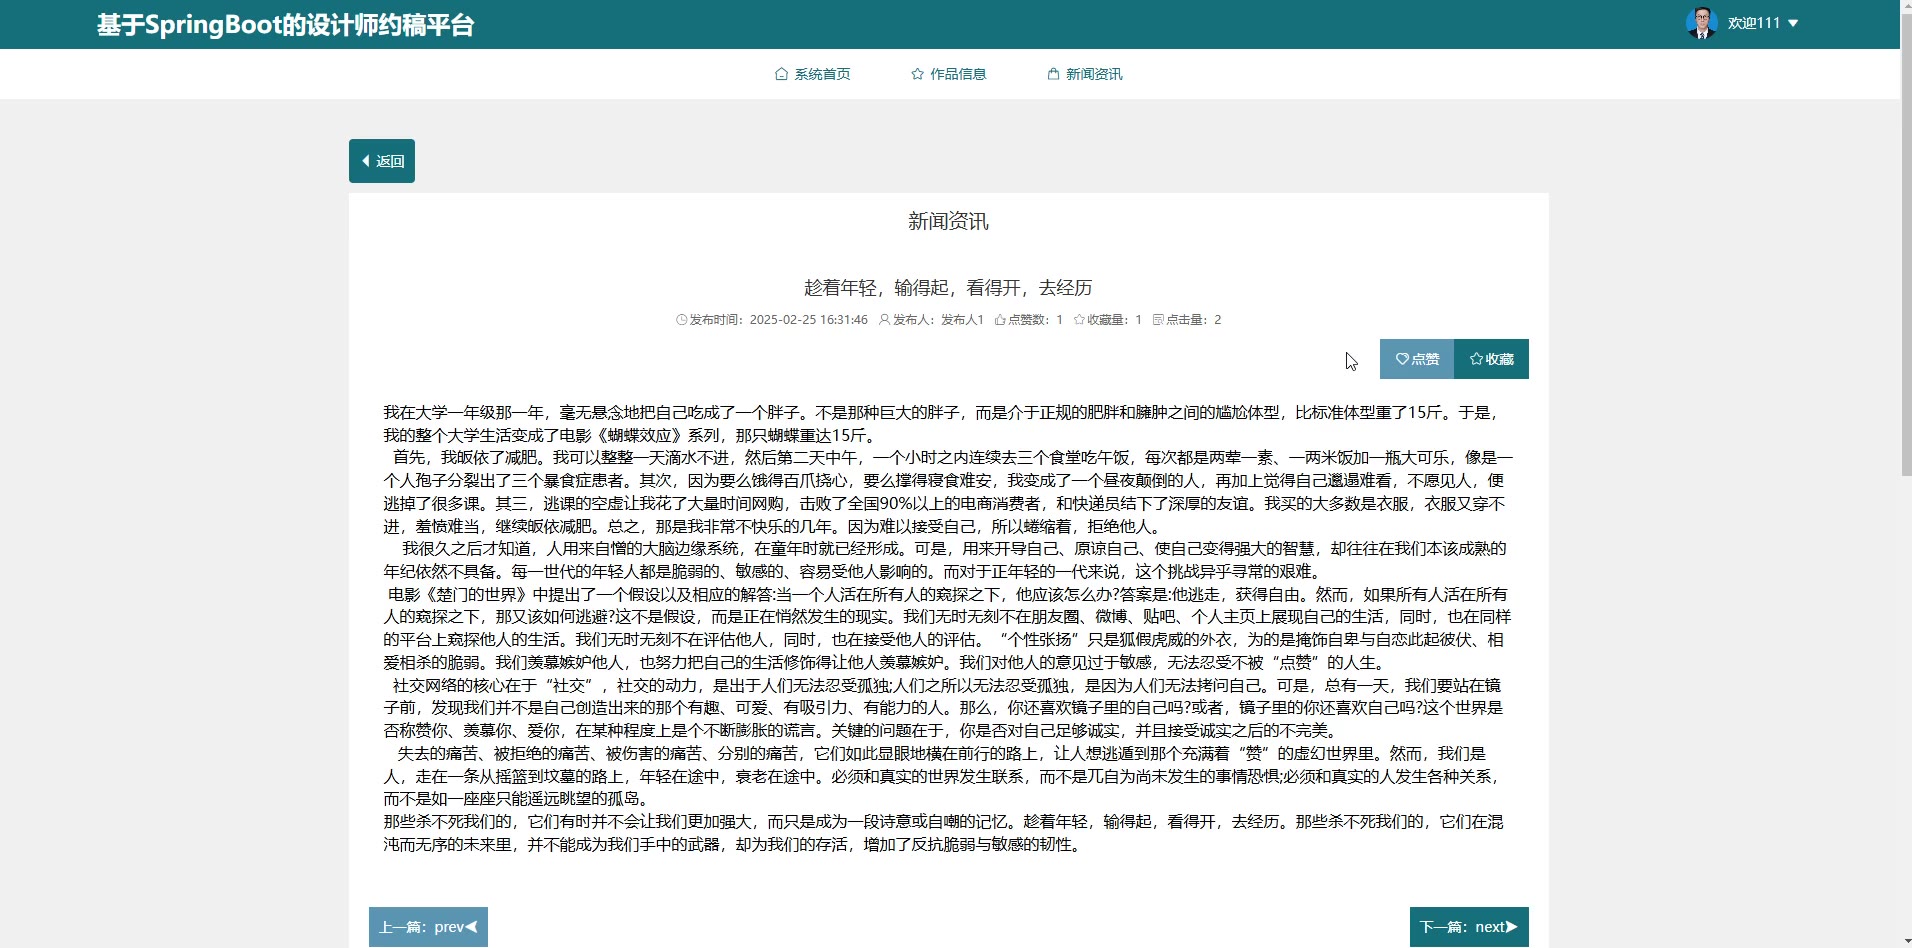The width and height of the screenshot is (1912, 948).
Task: Click the article title 趁着年轻，输得起，看得开，去经历
Action: (948, 288)
